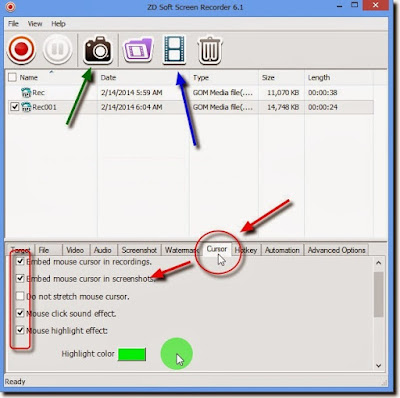Switch to the Video tab
This screenshot has height=398, width=400.
point(75,250)
